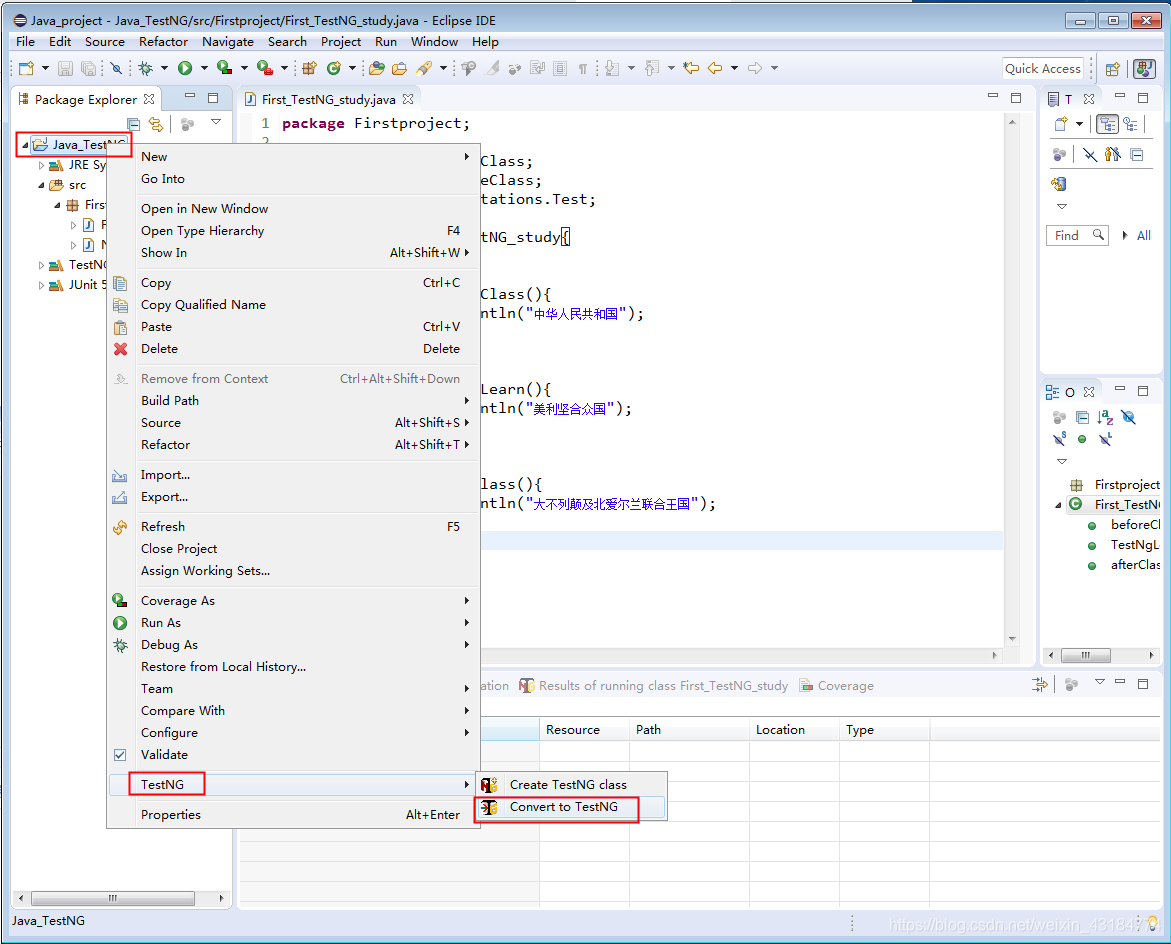Toggle Hide Fields in Outline view
The width and height of the screenshot is (1171, 944).
click(1128, 417)
